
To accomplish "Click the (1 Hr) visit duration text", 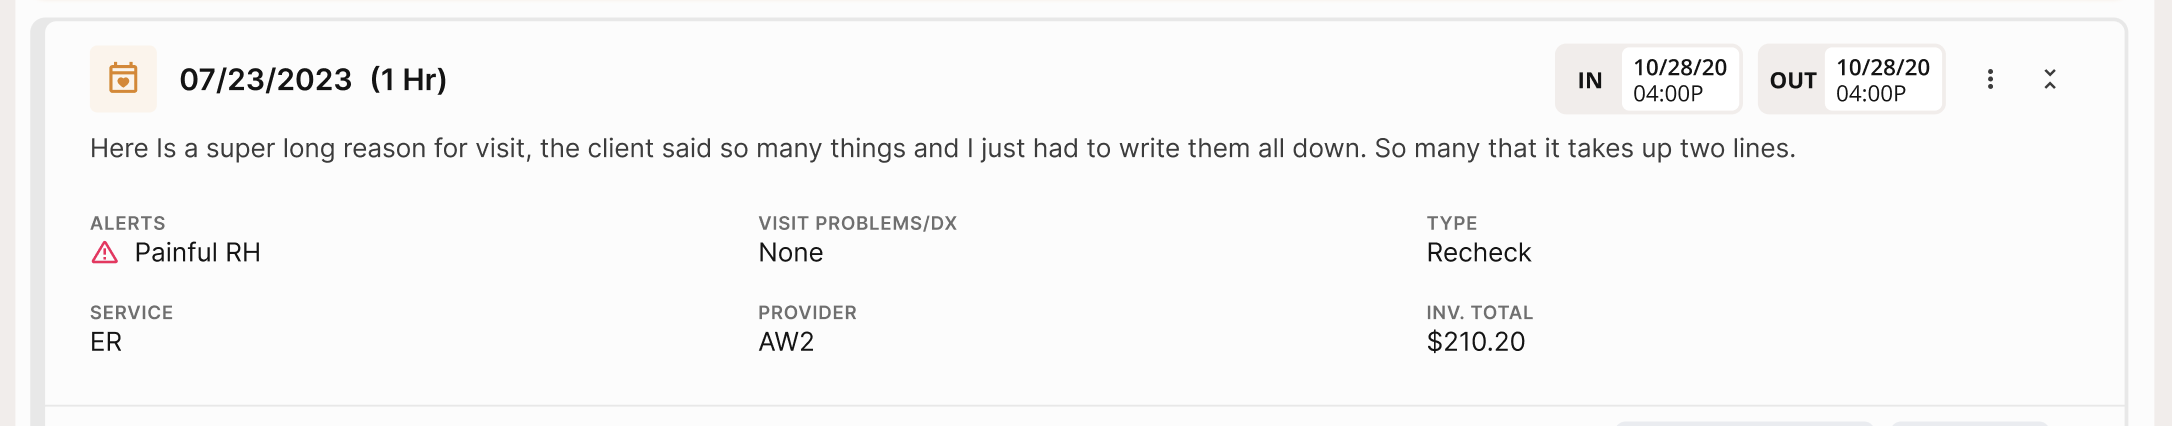I will coord(408,80).
